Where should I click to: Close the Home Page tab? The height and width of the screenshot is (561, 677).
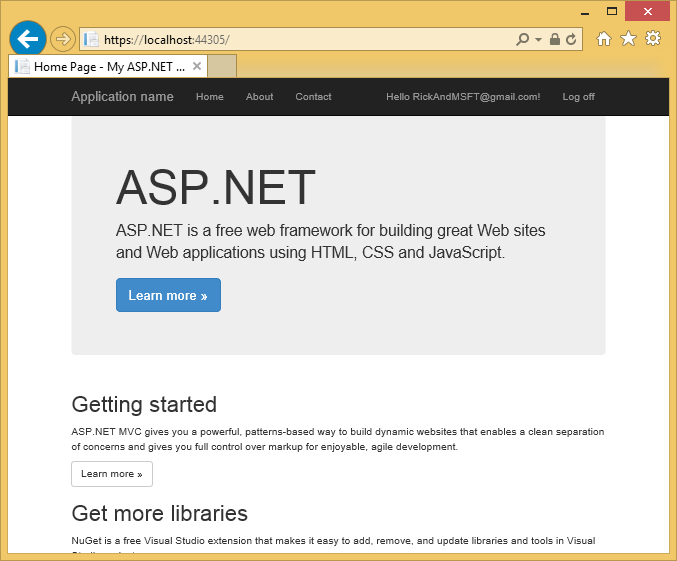197,66
